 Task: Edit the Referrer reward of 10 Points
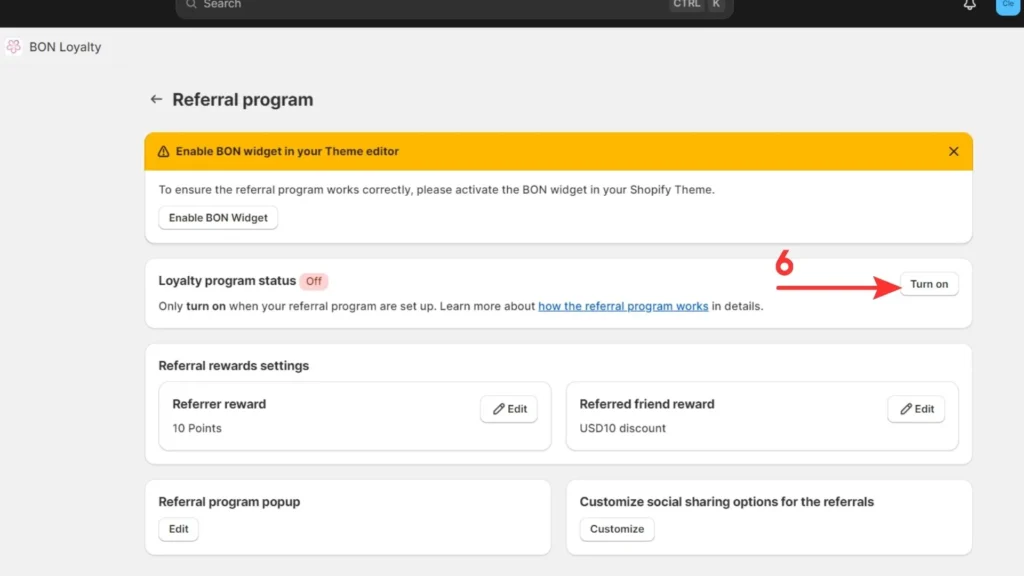point(508,408)
